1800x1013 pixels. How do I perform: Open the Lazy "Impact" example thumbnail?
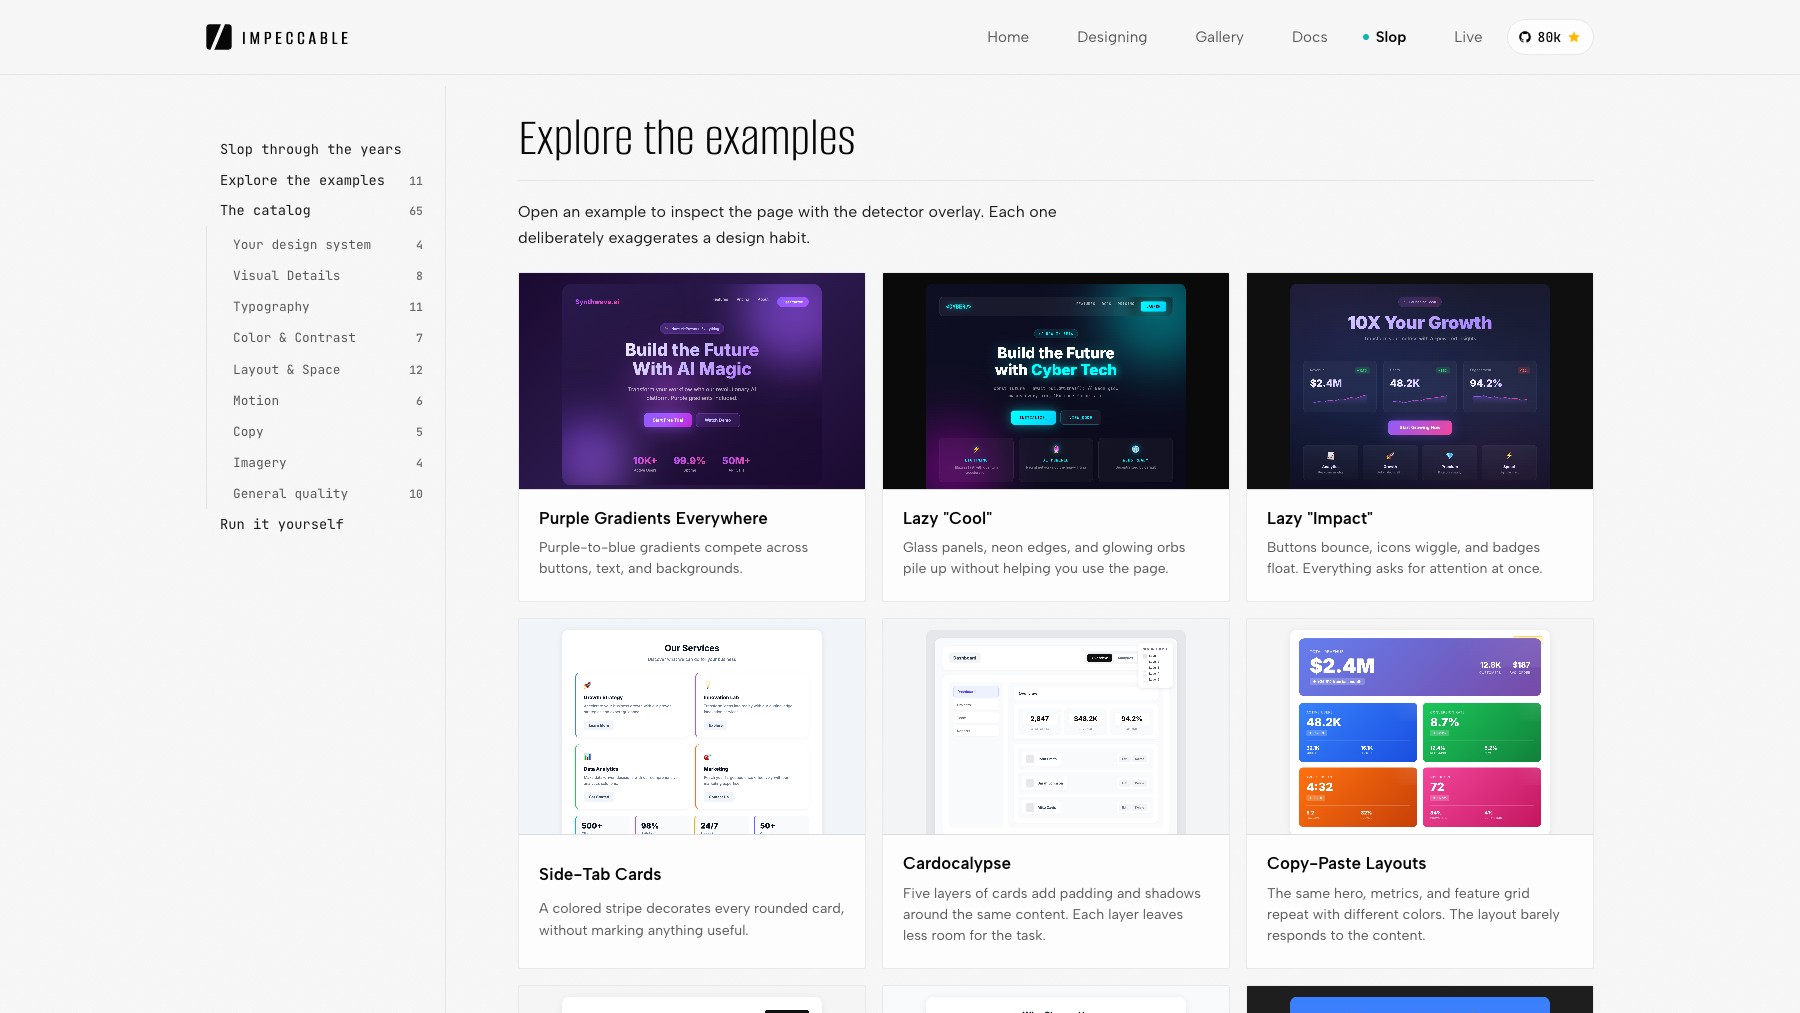click(1420, 381)
